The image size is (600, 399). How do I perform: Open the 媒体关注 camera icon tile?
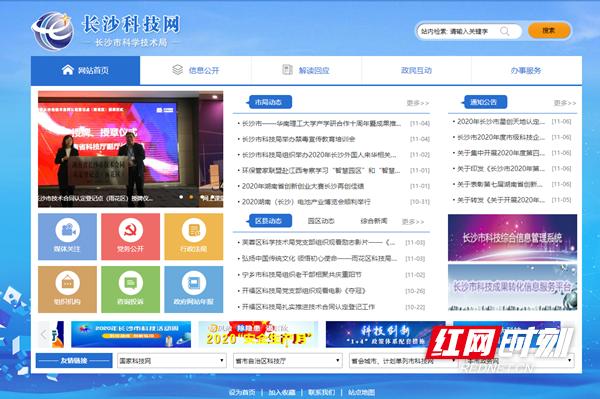pyautogui.click(x=67, y=236)
